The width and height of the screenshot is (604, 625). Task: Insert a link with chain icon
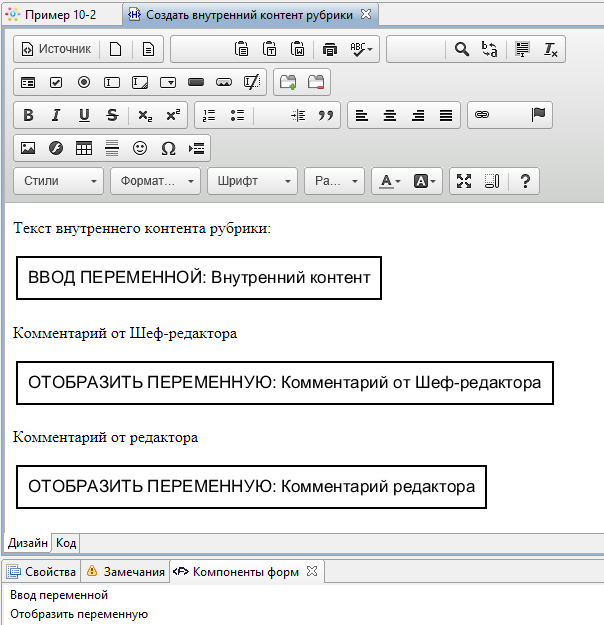481,115
